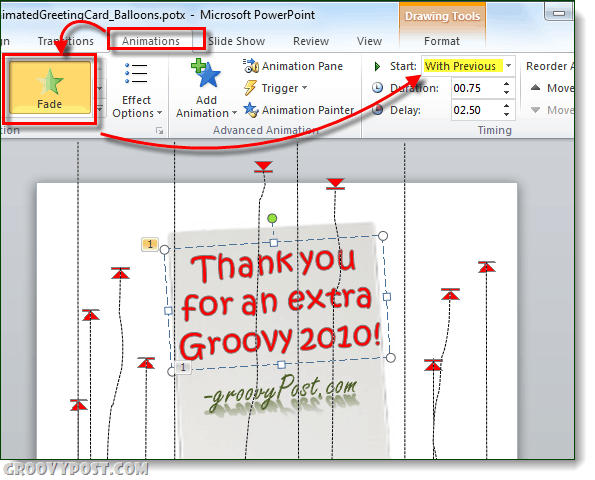Click the top-middle resize handle

(x=274, y=242)
